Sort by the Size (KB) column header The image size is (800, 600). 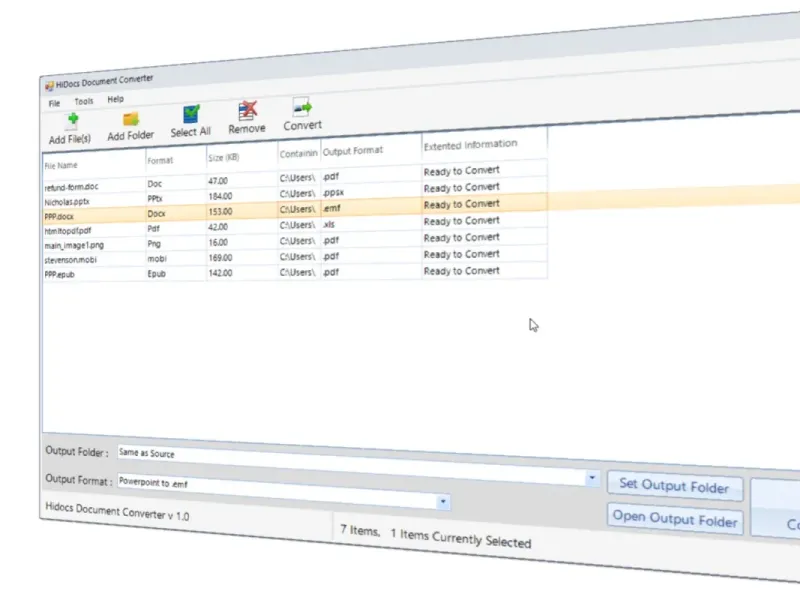pos(242,156)
